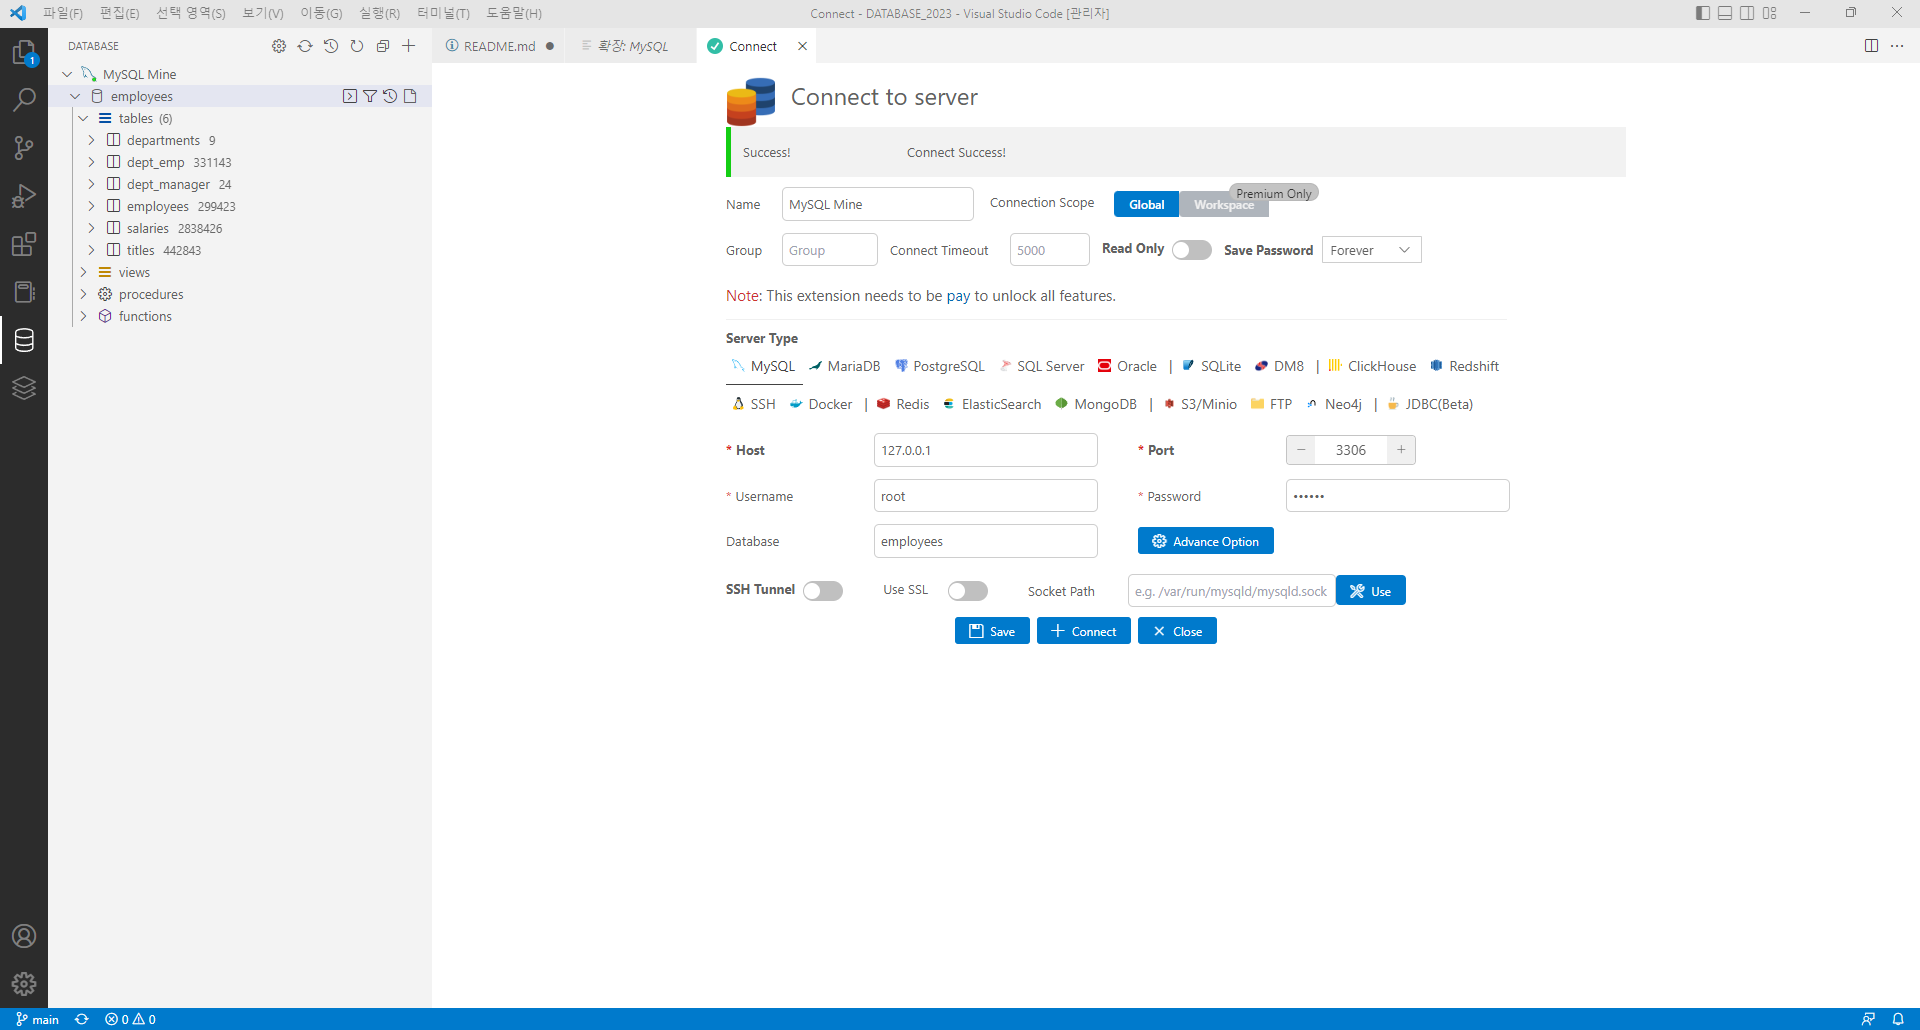
Task: Select Redis server type
Action: tap(903, 404)
